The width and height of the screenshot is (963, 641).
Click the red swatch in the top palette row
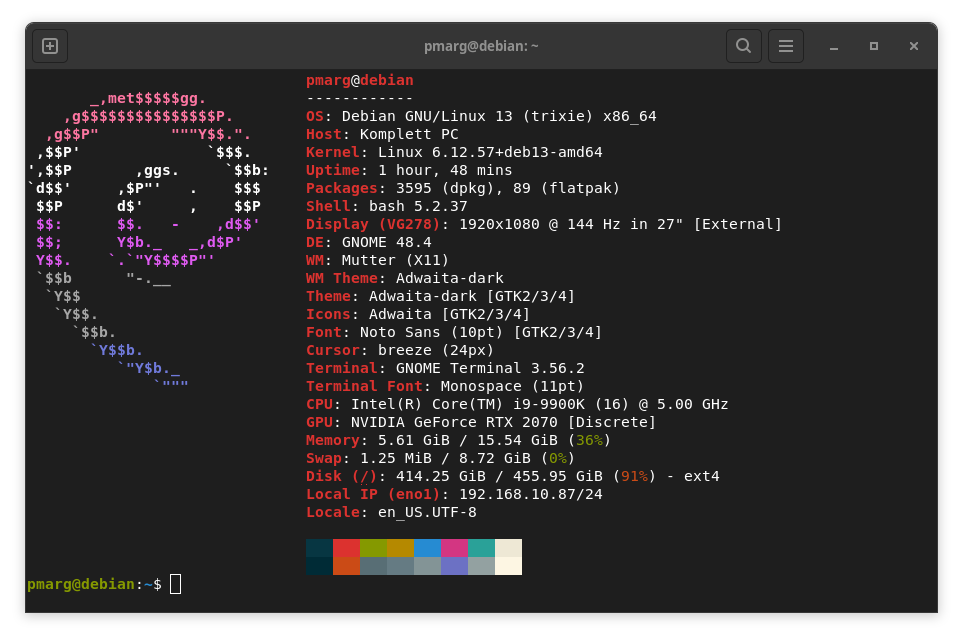point(346,548)
